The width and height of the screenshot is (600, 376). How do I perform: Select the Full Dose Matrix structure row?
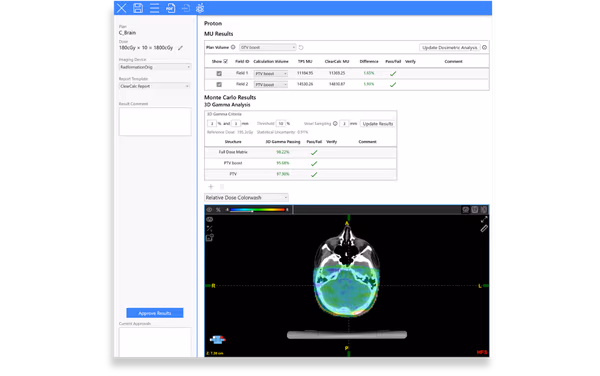point(301,152)
